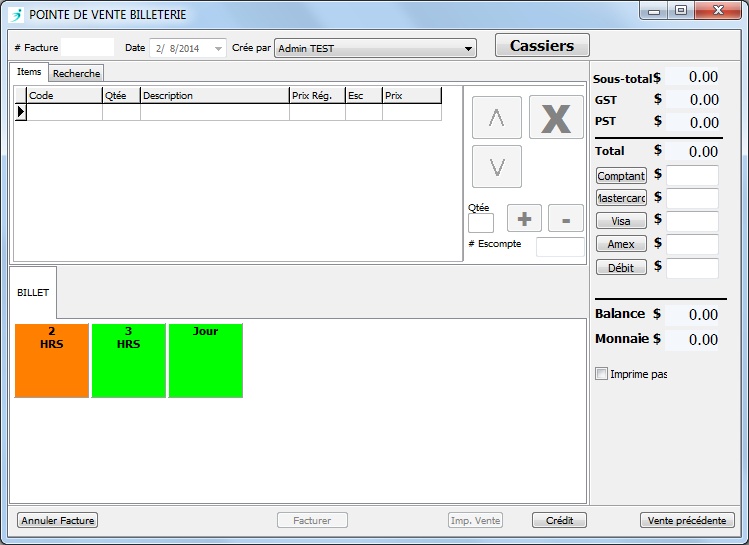Enable the Imprime pas checkbox

tap(601, 374)
